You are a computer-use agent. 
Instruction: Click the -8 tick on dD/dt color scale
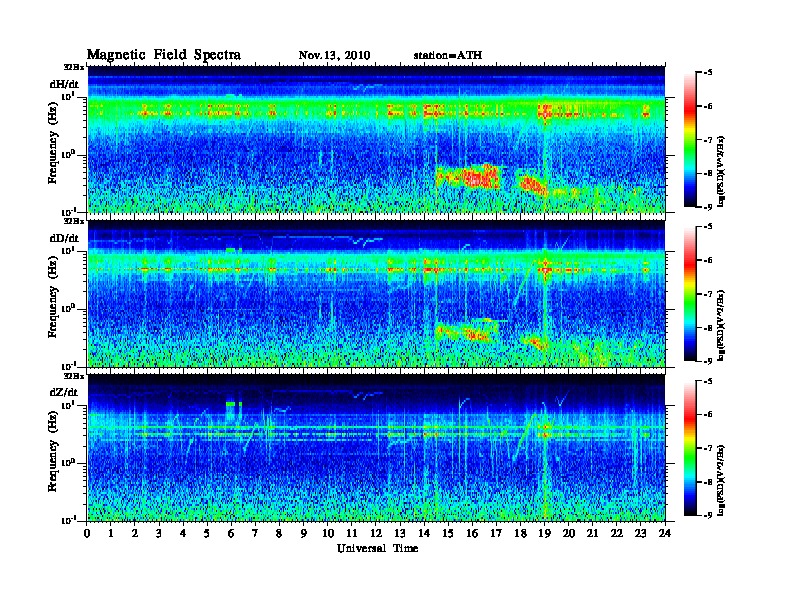pos(708,327)
